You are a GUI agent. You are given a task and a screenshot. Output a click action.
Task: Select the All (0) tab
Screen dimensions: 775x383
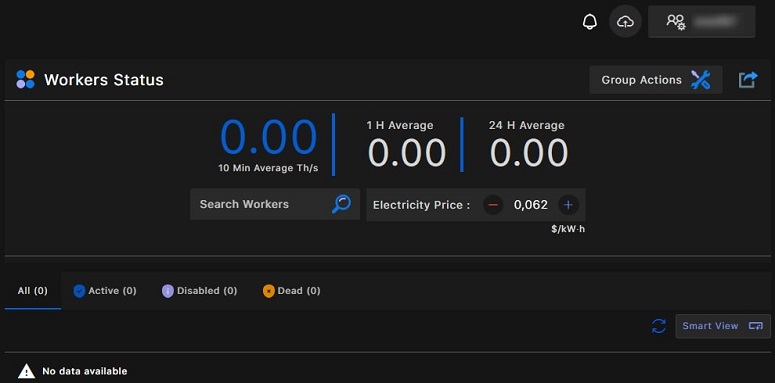tap(33, 291)
